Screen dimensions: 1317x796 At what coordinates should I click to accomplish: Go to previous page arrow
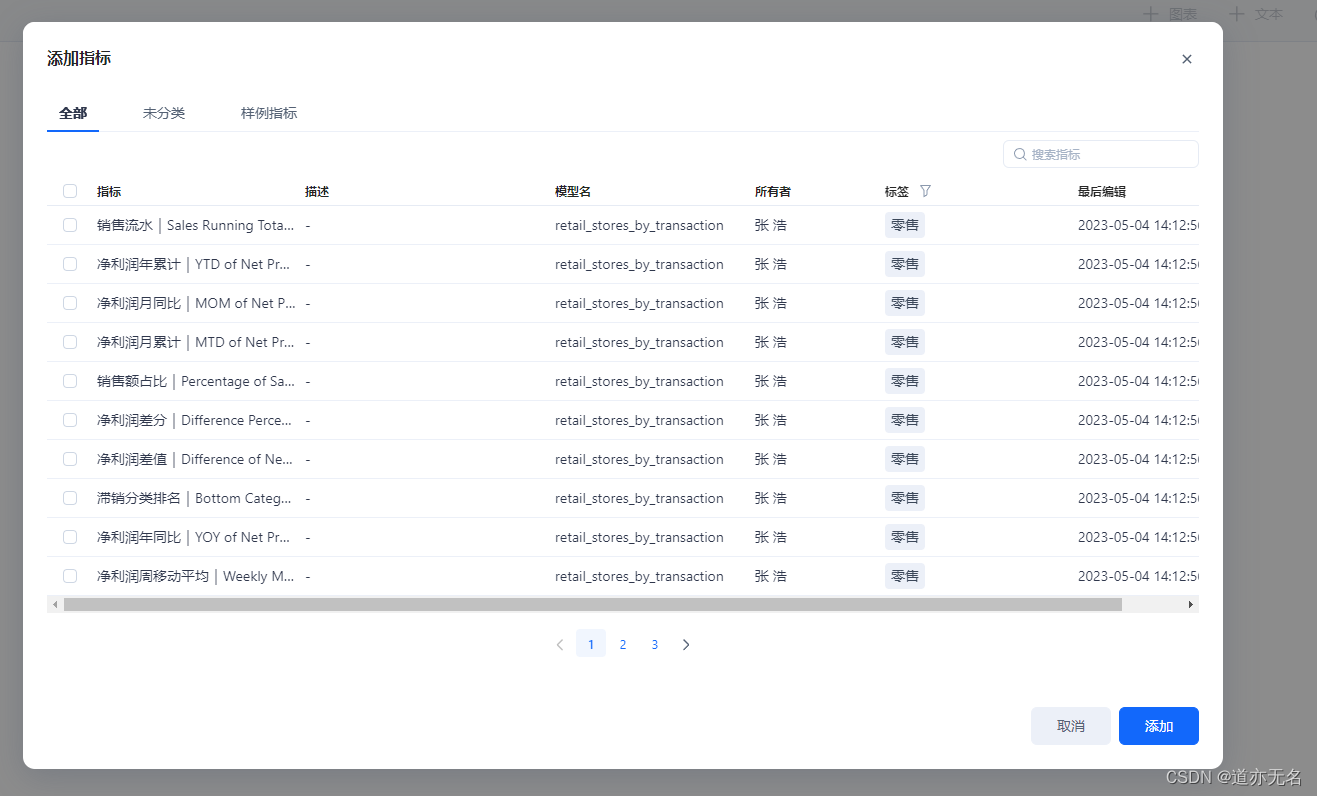(x=560, y=644)
